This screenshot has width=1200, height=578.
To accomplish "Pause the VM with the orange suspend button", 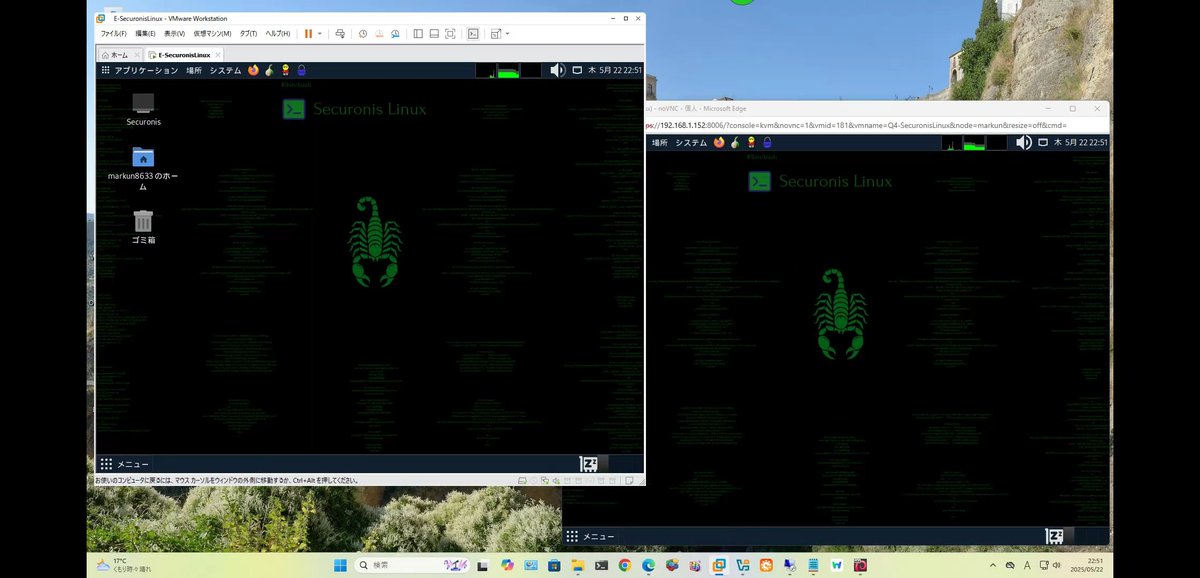I will coord(308,34).
